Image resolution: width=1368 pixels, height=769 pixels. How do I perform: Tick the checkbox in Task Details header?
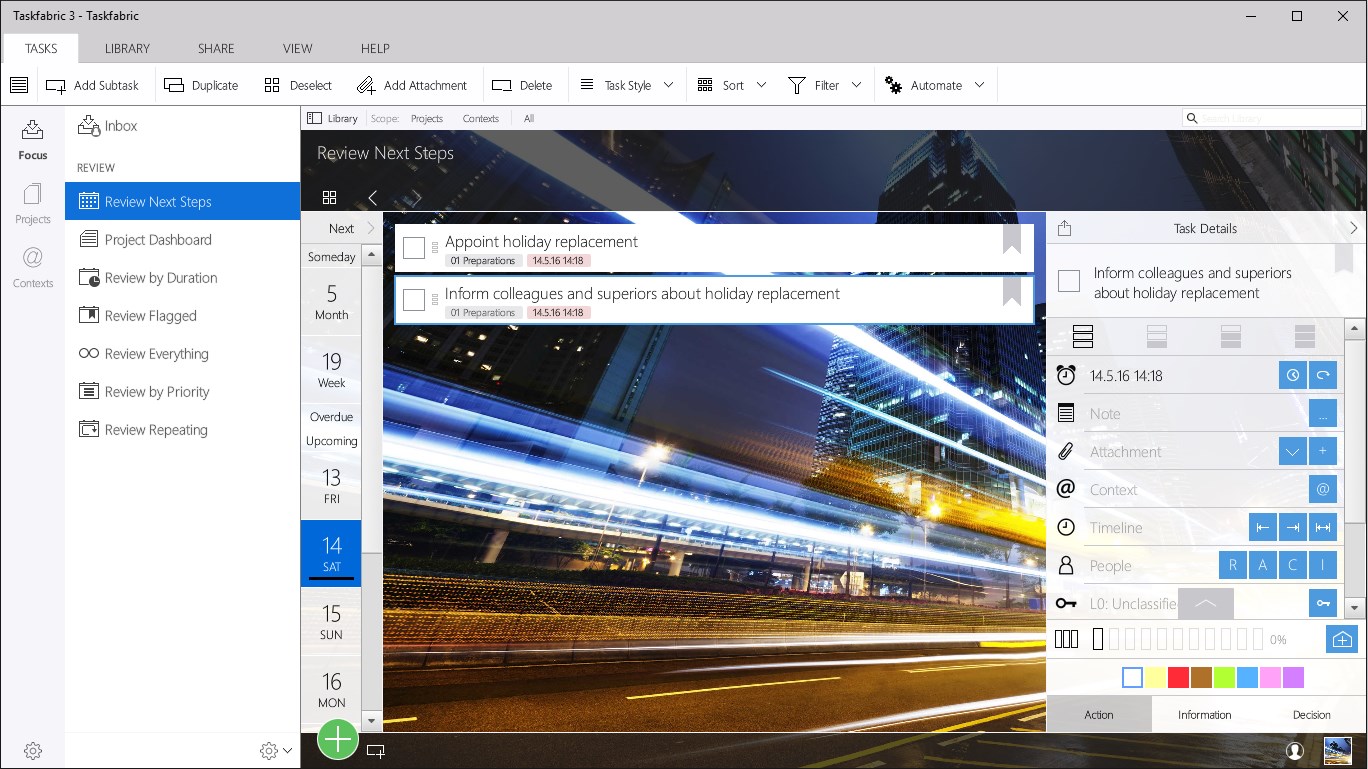point(1069,282)
